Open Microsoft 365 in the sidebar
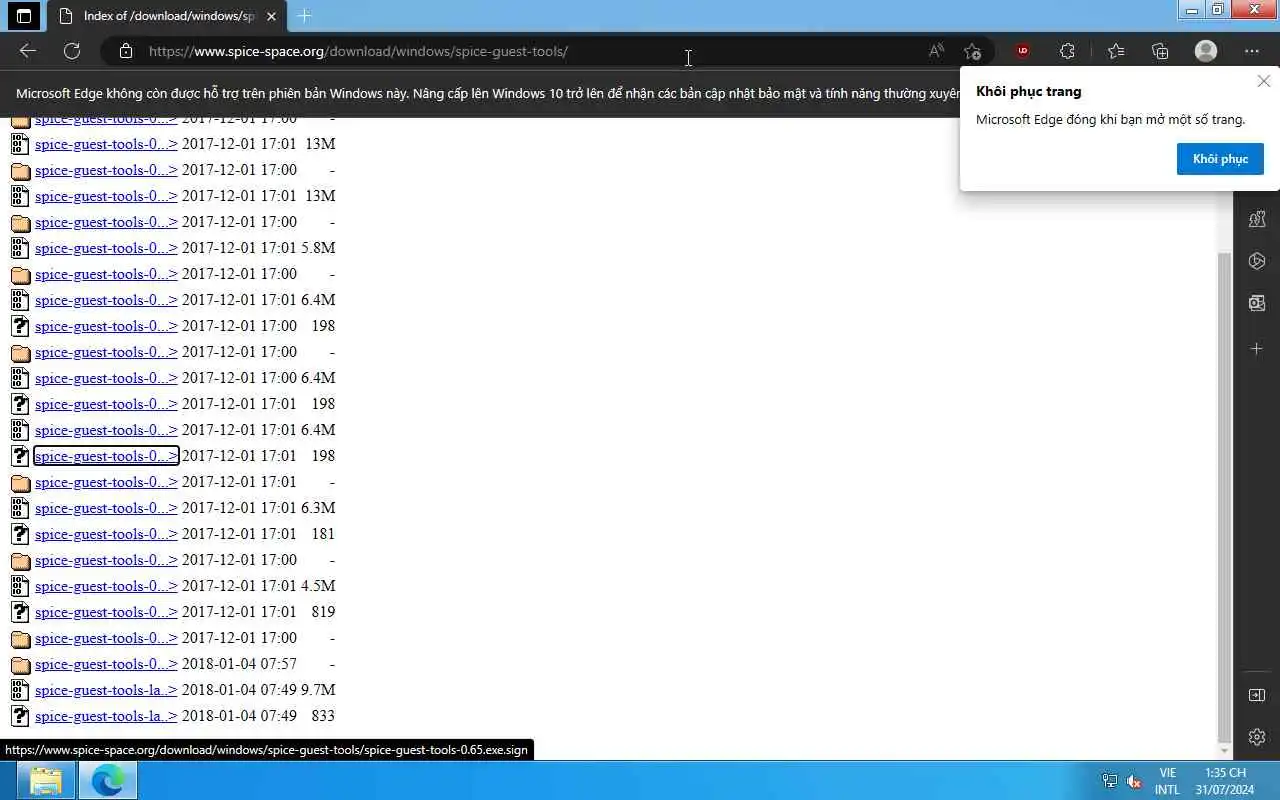1280x800 pixels. pos(1257,261)
